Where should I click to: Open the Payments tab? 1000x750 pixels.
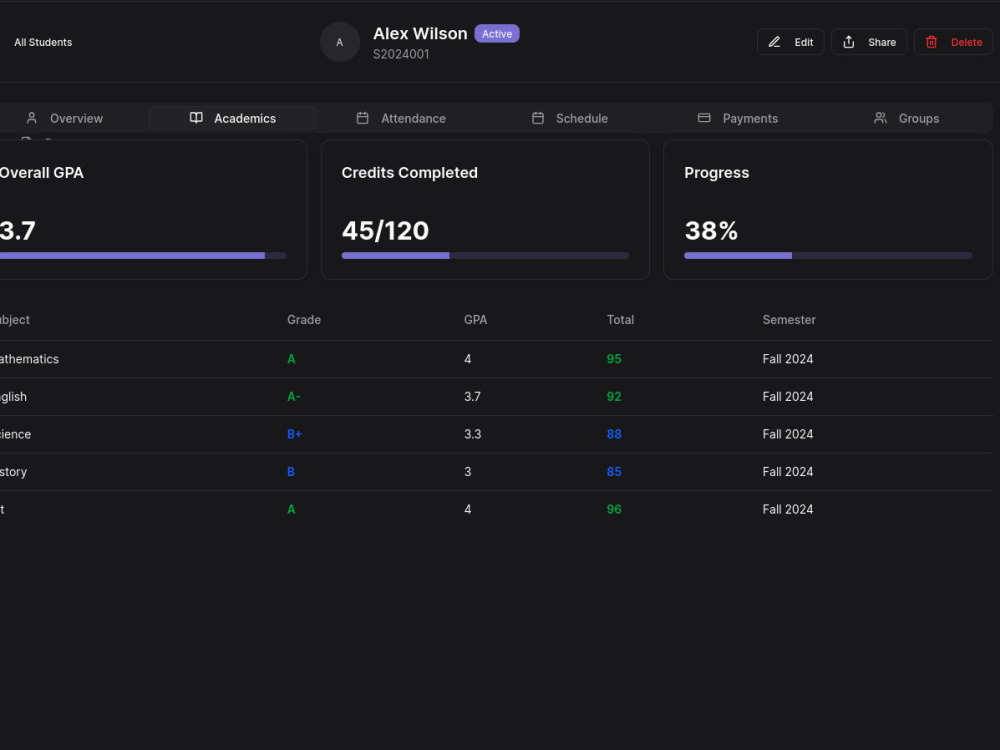coord(738,118)
